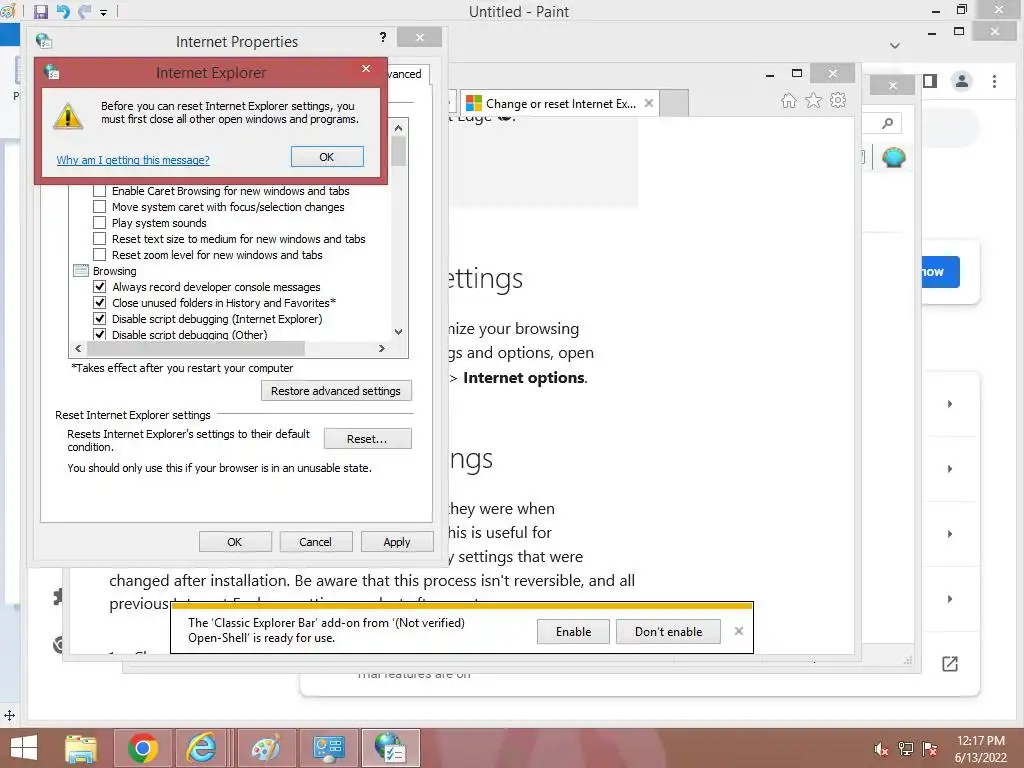Image resolution: width=1024 pixels, height=768 pixels.
Task: Click the teal shell extension icon
Action: (893, 157)
